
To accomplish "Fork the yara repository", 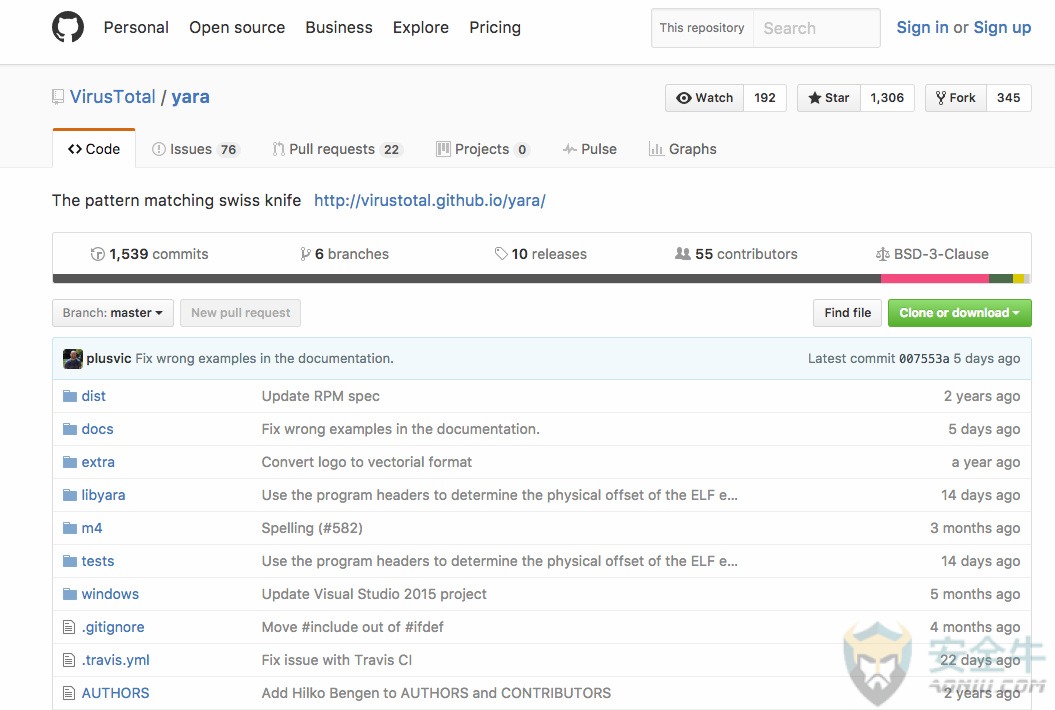I will [956, 98].
